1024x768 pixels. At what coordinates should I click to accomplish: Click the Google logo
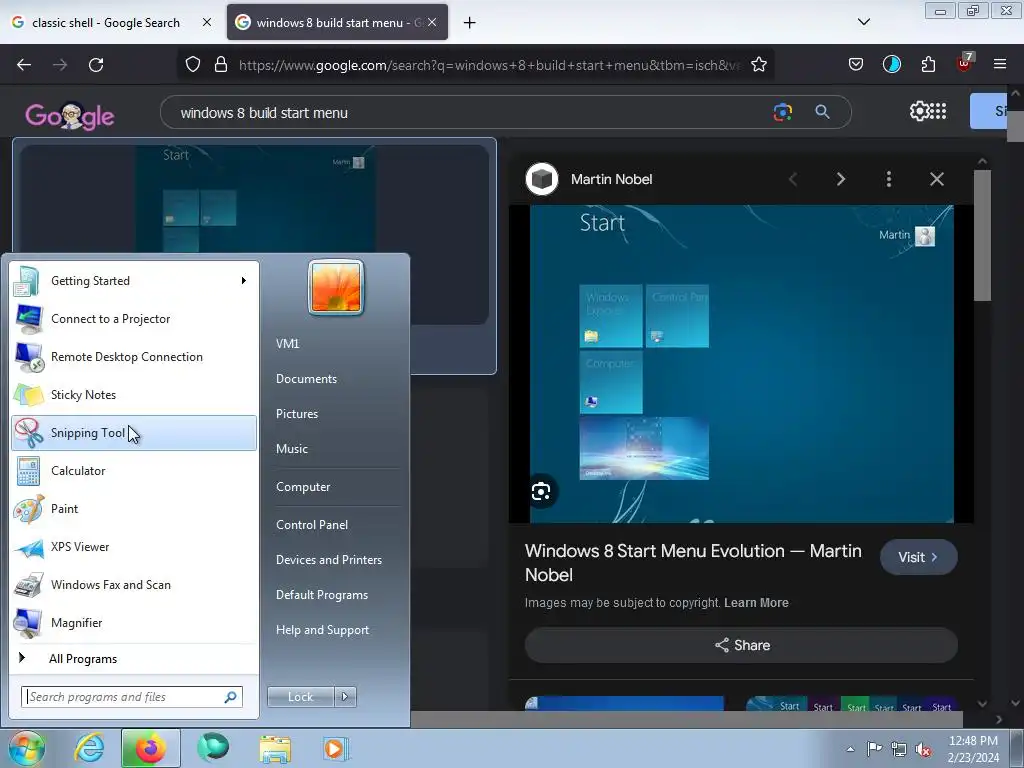coord(70,116)
